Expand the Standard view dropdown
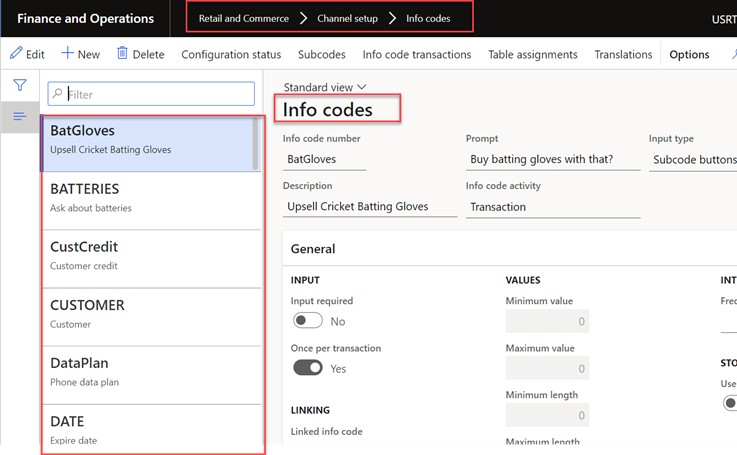Screen dimensions: 737x455 pyautogui.click(x=324, y=87)
